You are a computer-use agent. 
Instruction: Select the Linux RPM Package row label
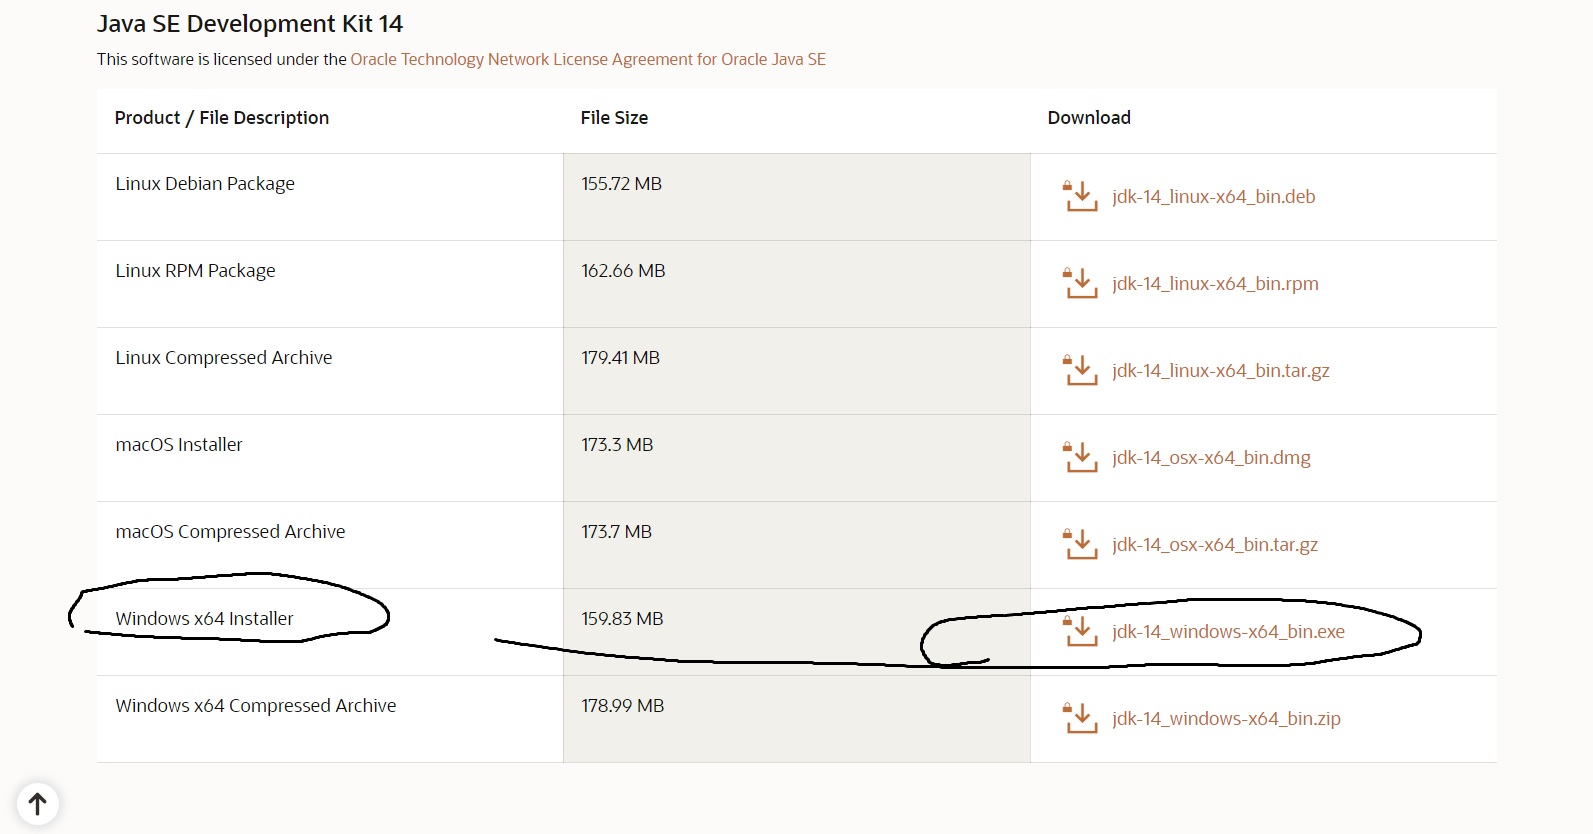(195, 271)
